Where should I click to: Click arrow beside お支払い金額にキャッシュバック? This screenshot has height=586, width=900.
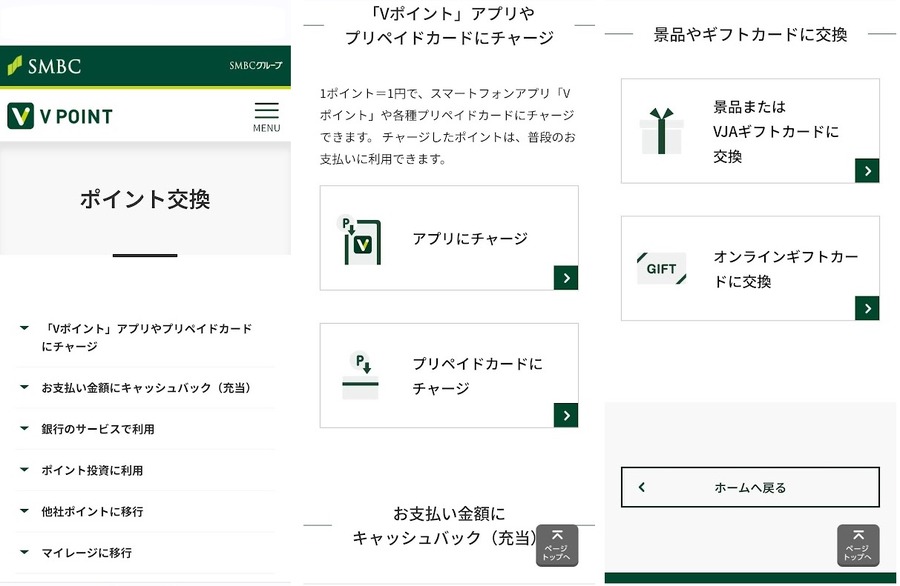point(24,387)
